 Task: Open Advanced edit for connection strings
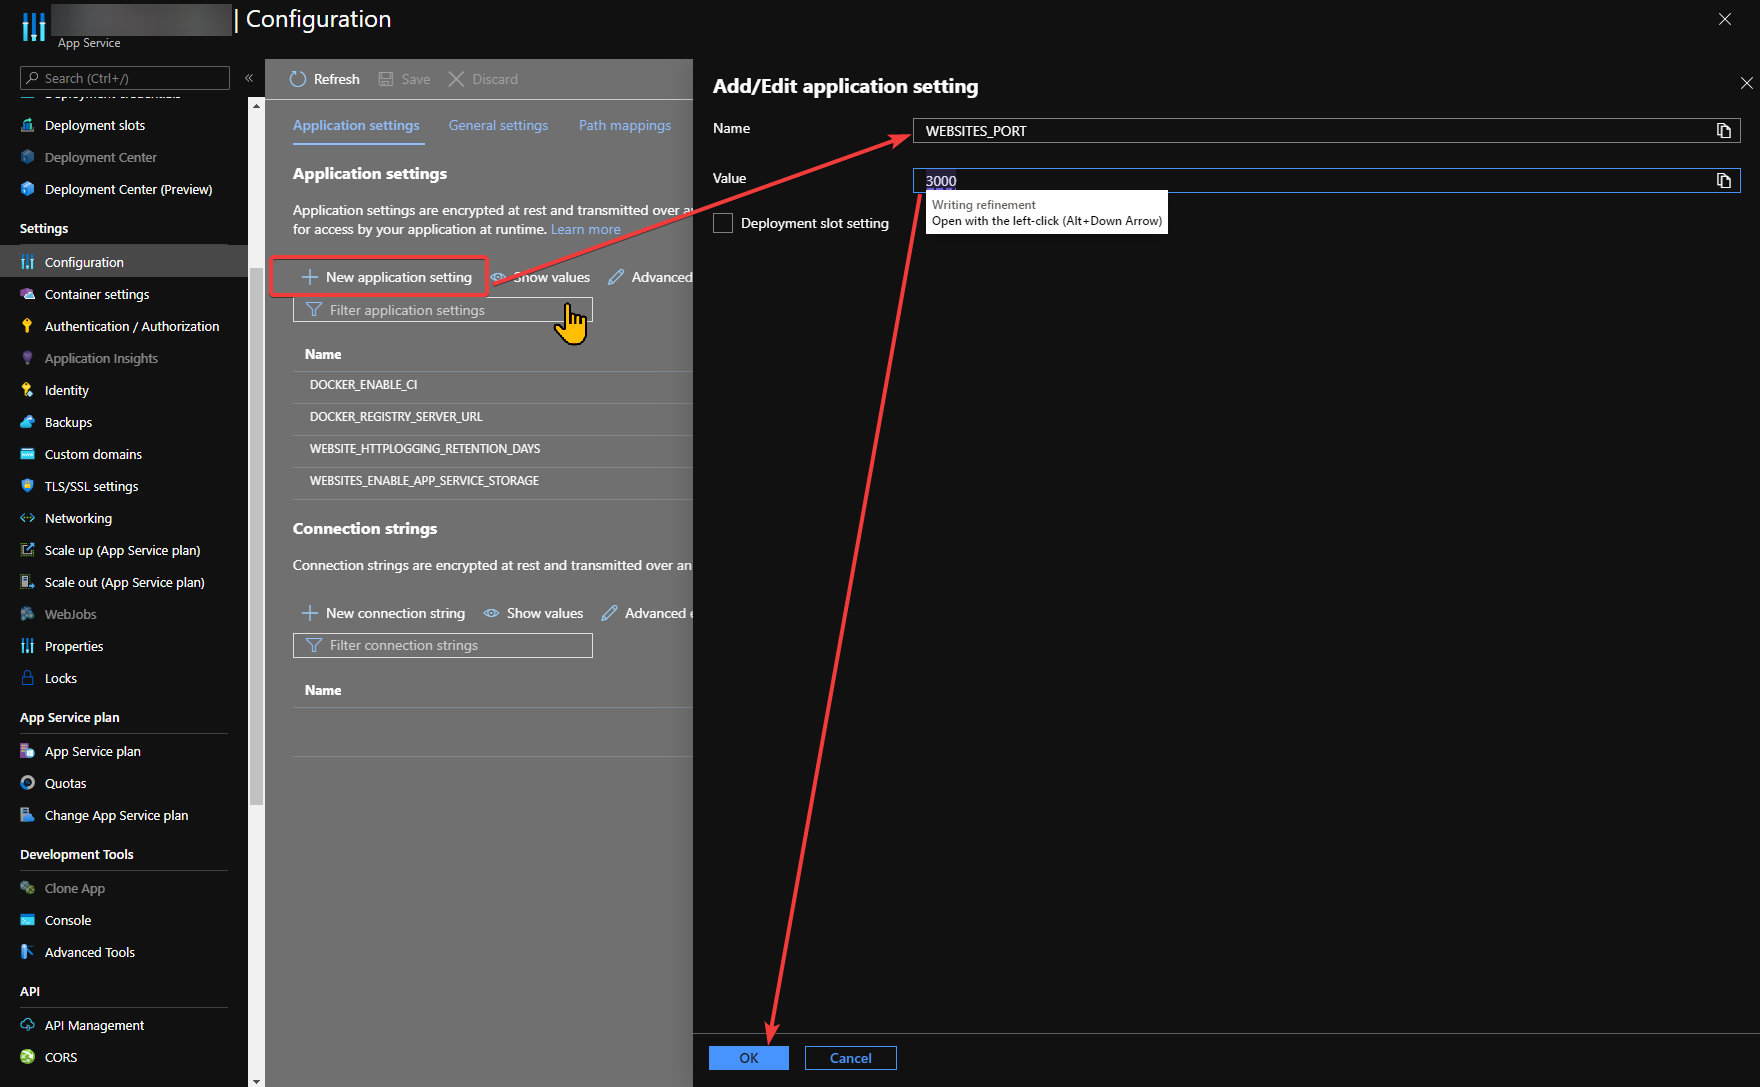(x=646, y=613)
